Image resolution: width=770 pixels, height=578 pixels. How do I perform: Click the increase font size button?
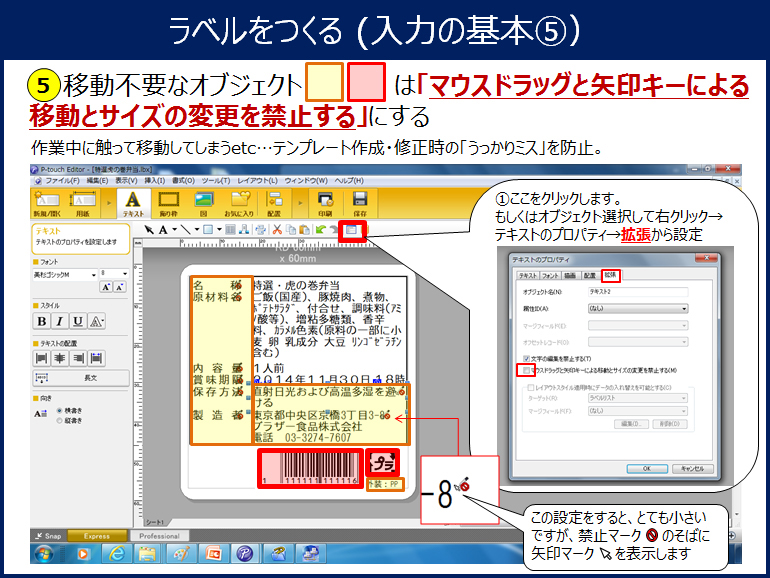[x=106, y=287]
